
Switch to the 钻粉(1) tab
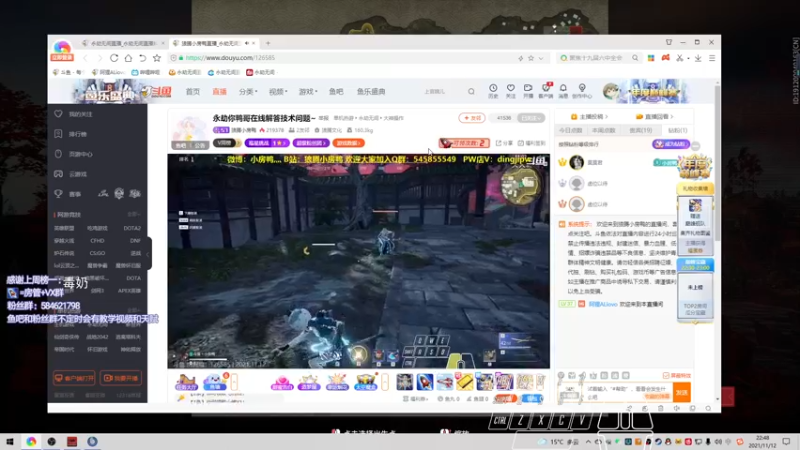click(678, 131)
